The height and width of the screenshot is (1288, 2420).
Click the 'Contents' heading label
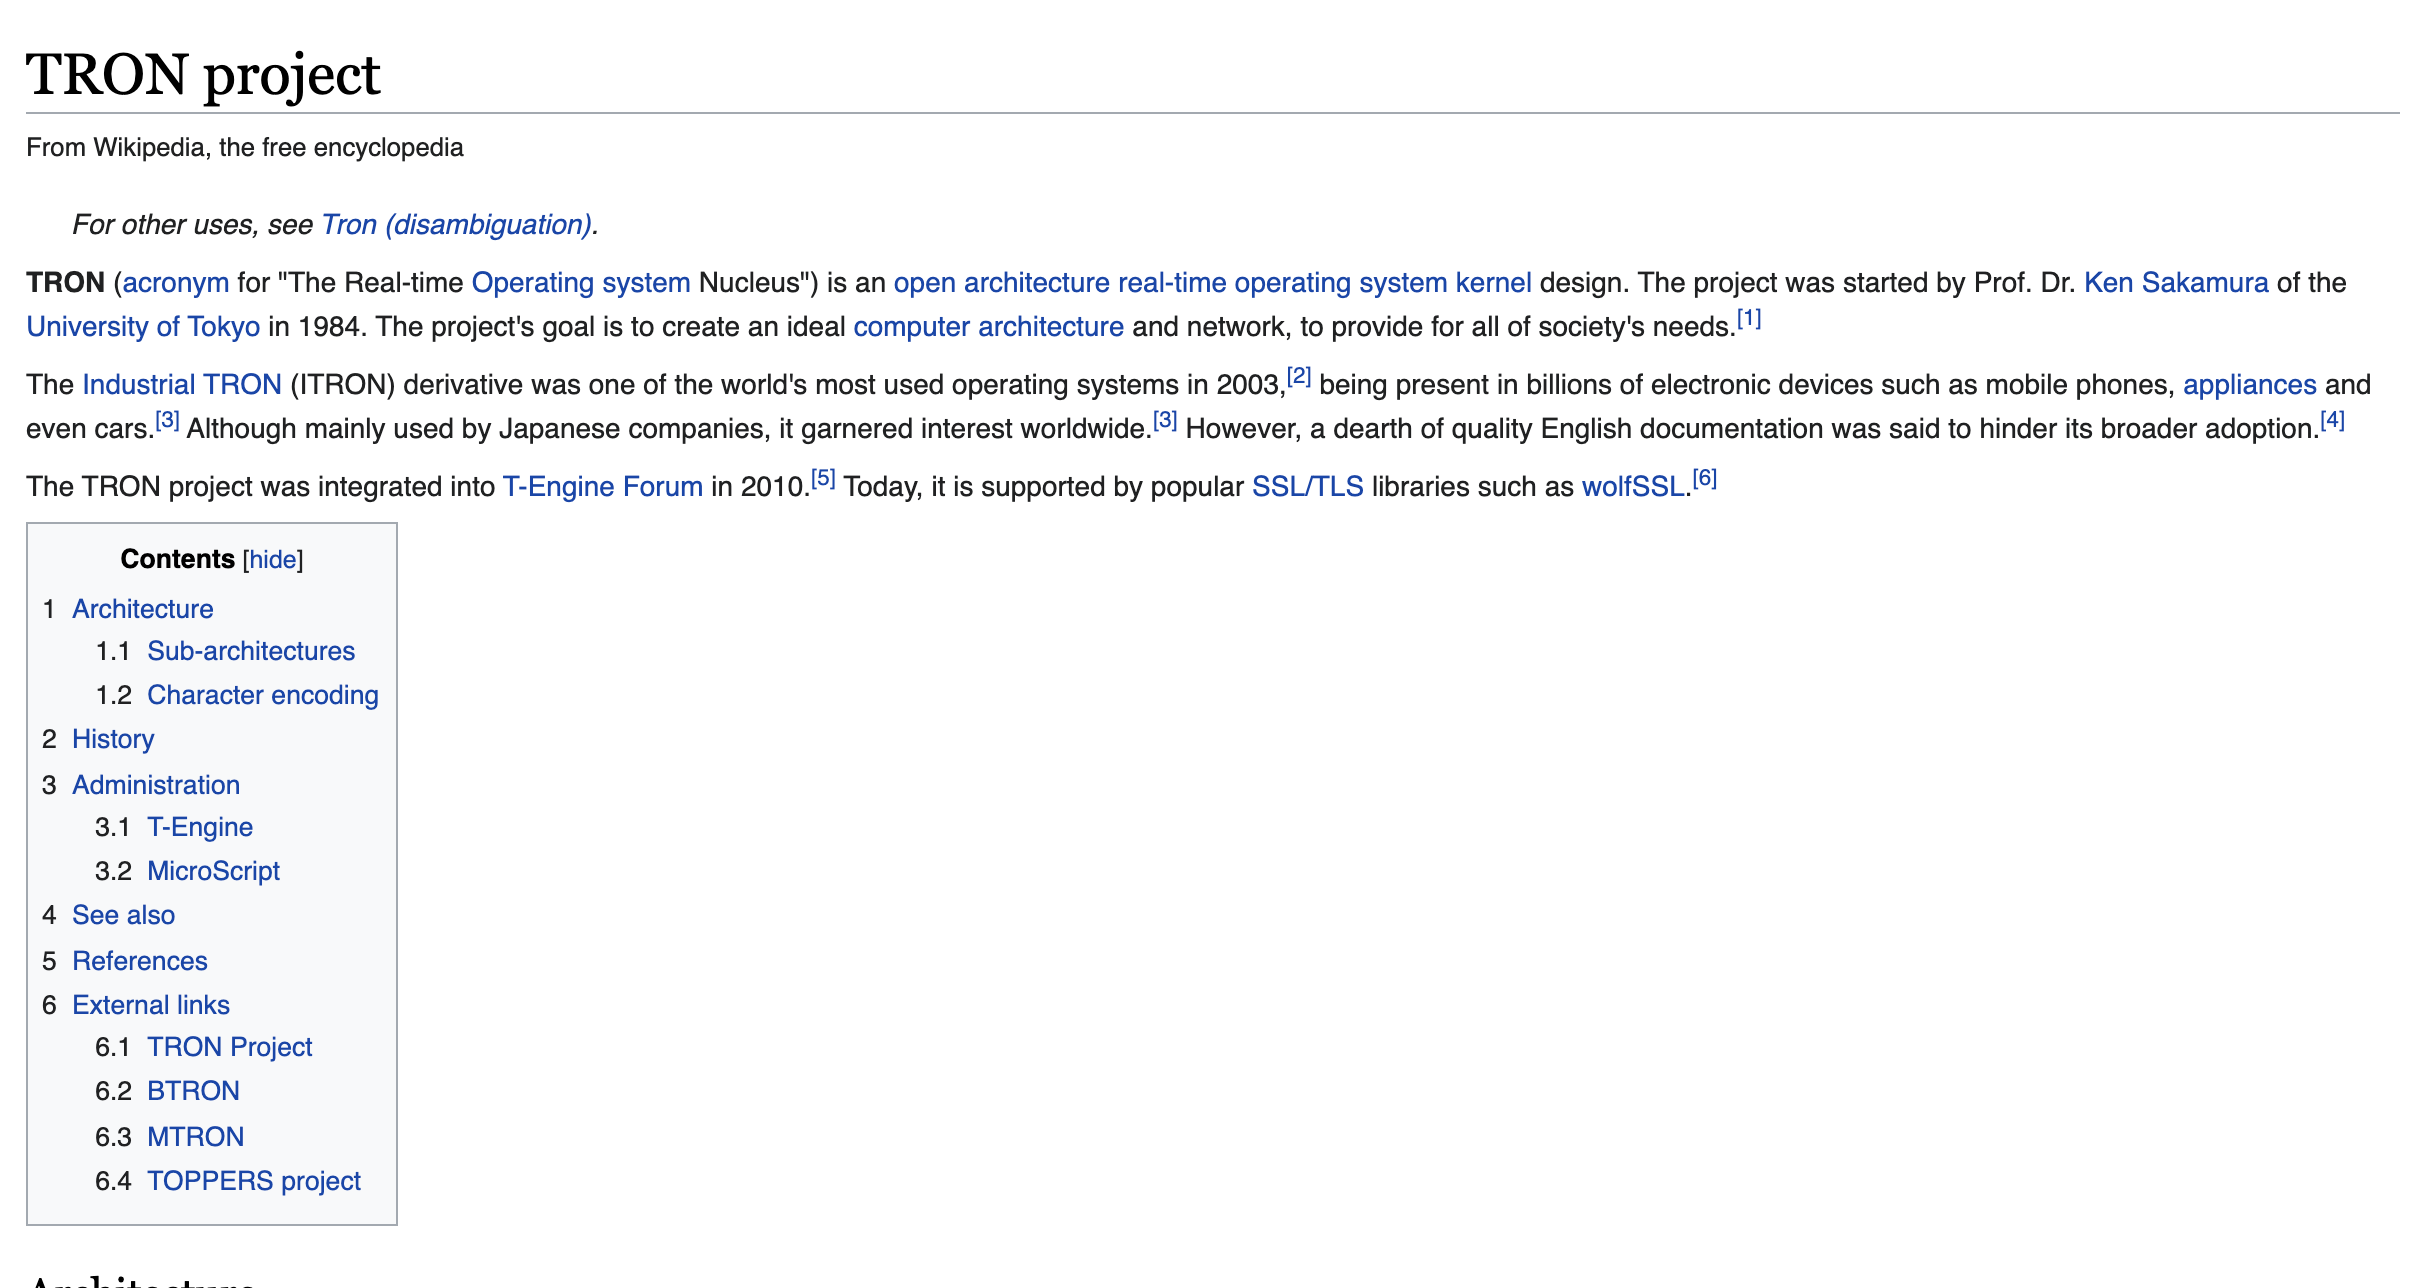(x=177, y=559)
